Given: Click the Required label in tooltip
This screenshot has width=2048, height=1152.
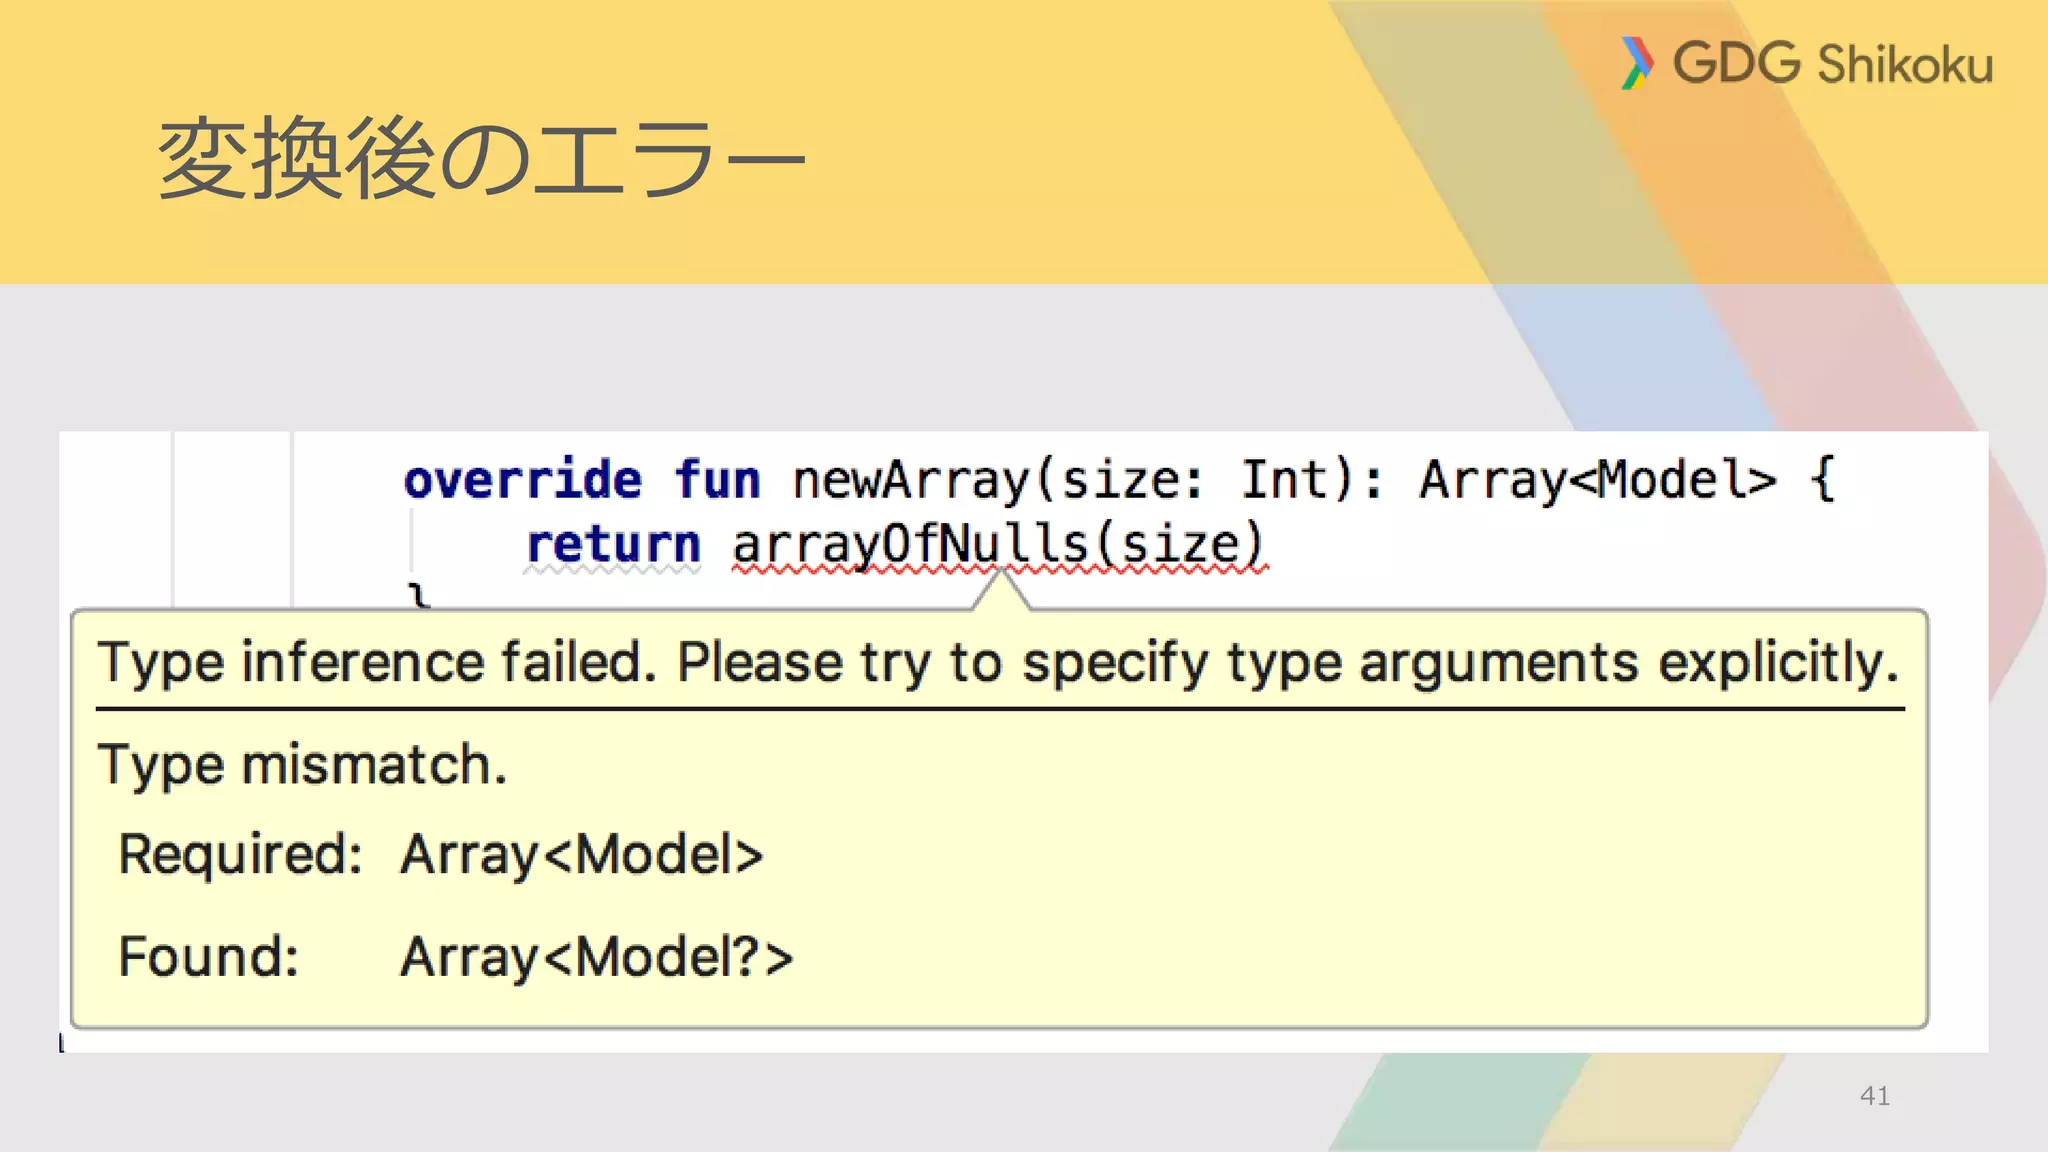Looking at the screenshot, I should [240, 855].
